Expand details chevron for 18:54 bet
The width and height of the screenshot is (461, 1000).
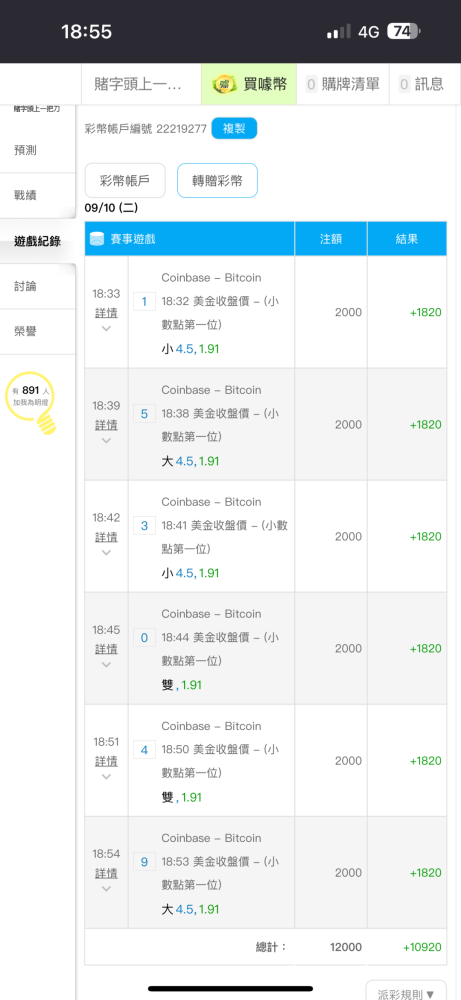tap(106, 888)
